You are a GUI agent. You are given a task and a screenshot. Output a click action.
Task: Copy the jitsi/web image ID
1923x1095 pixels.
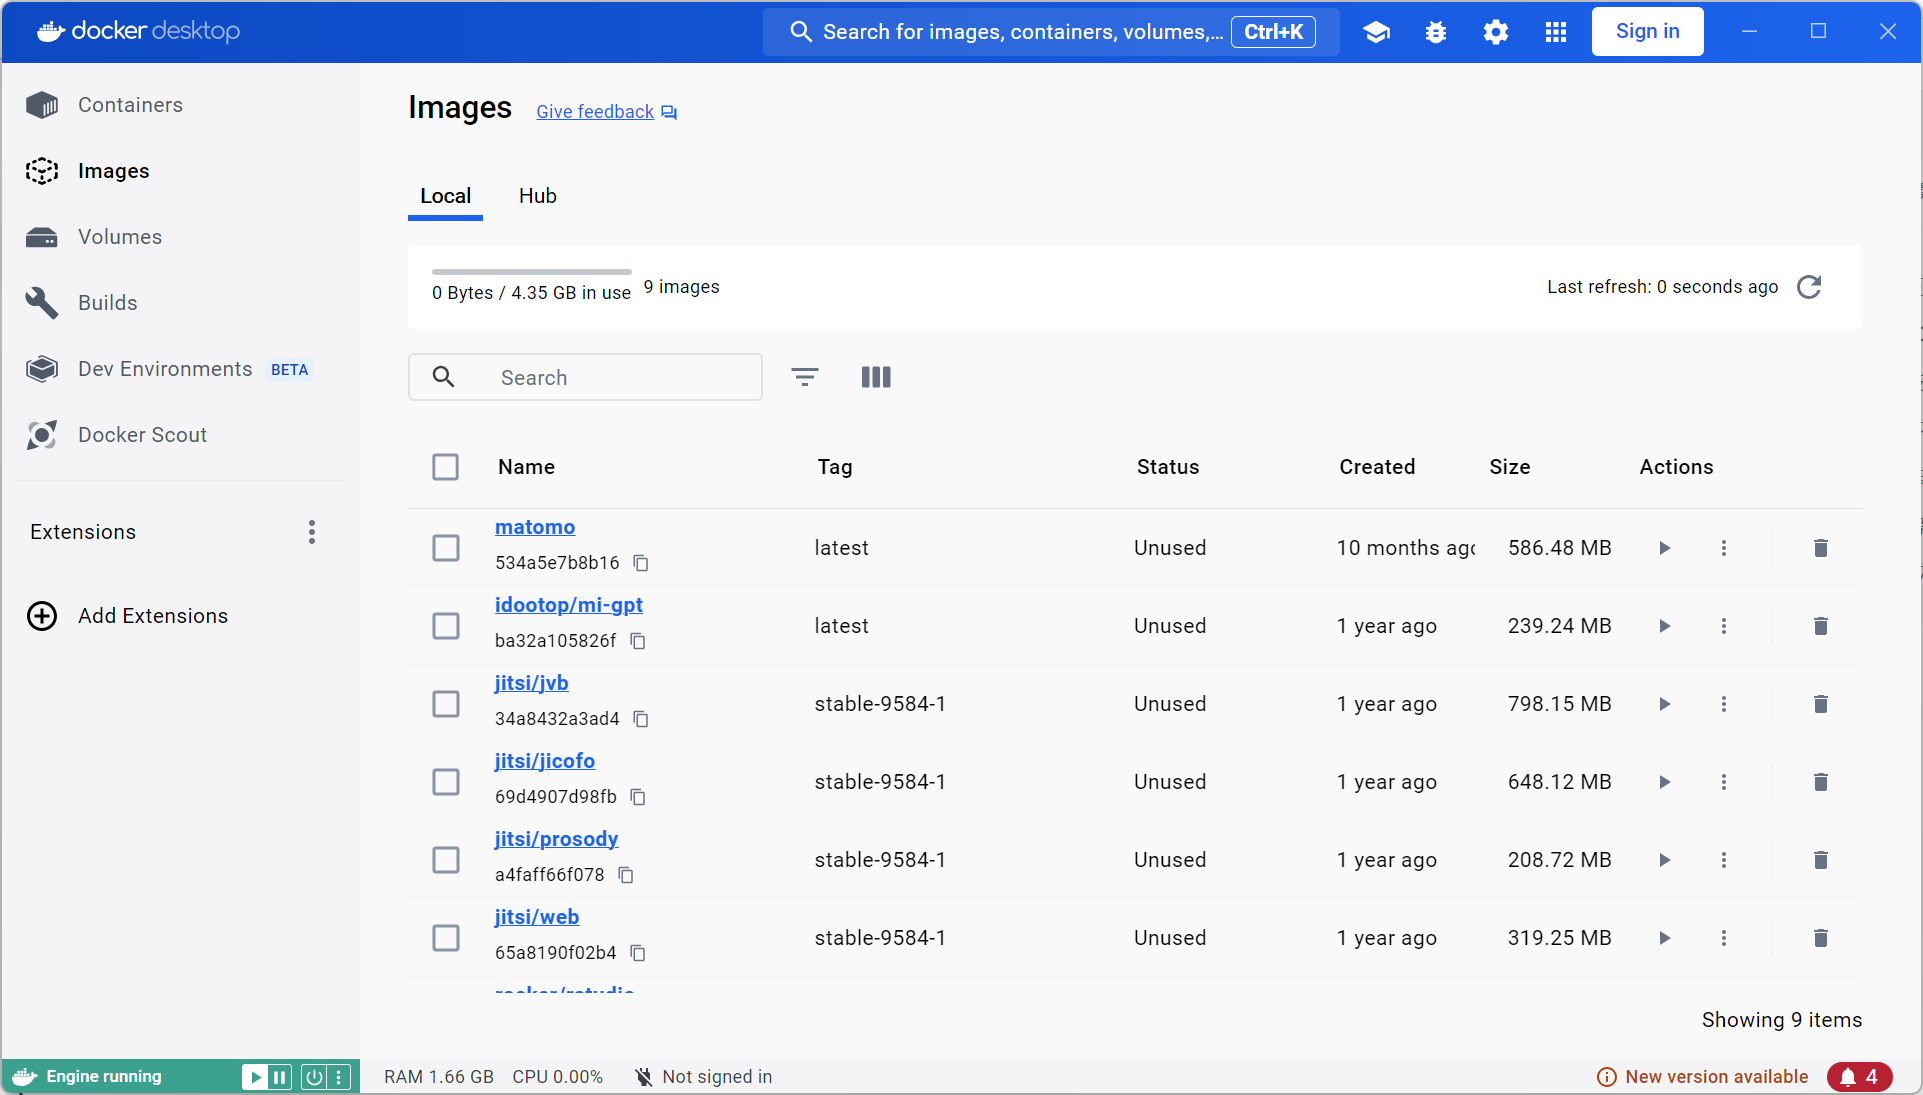638,953
